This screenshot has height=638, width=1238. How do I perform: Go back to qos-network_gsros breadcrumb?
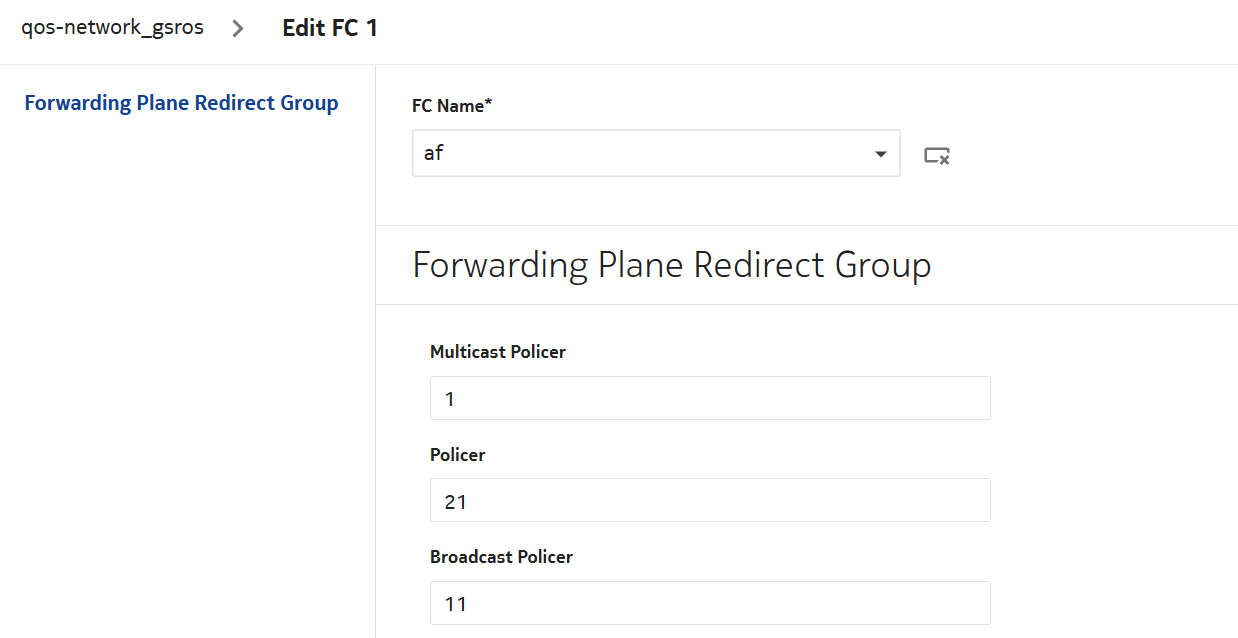tap(112, 28)
